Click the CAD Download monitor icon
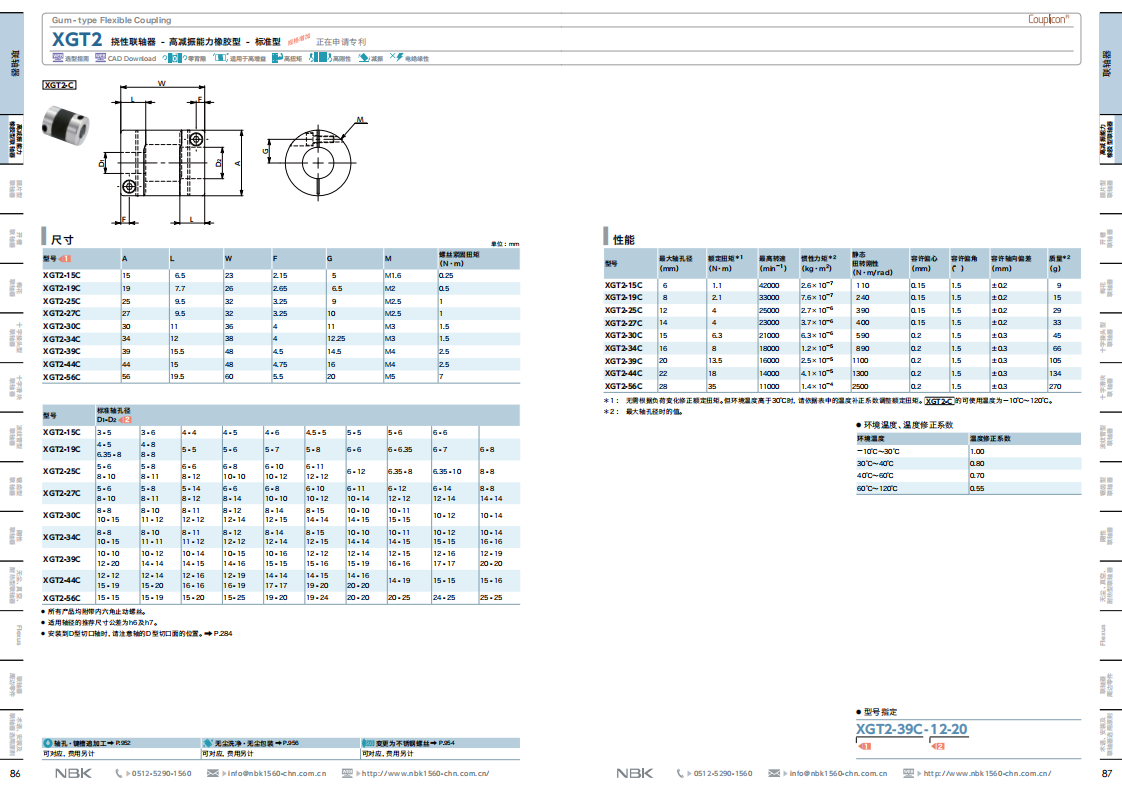 [100, 58]
